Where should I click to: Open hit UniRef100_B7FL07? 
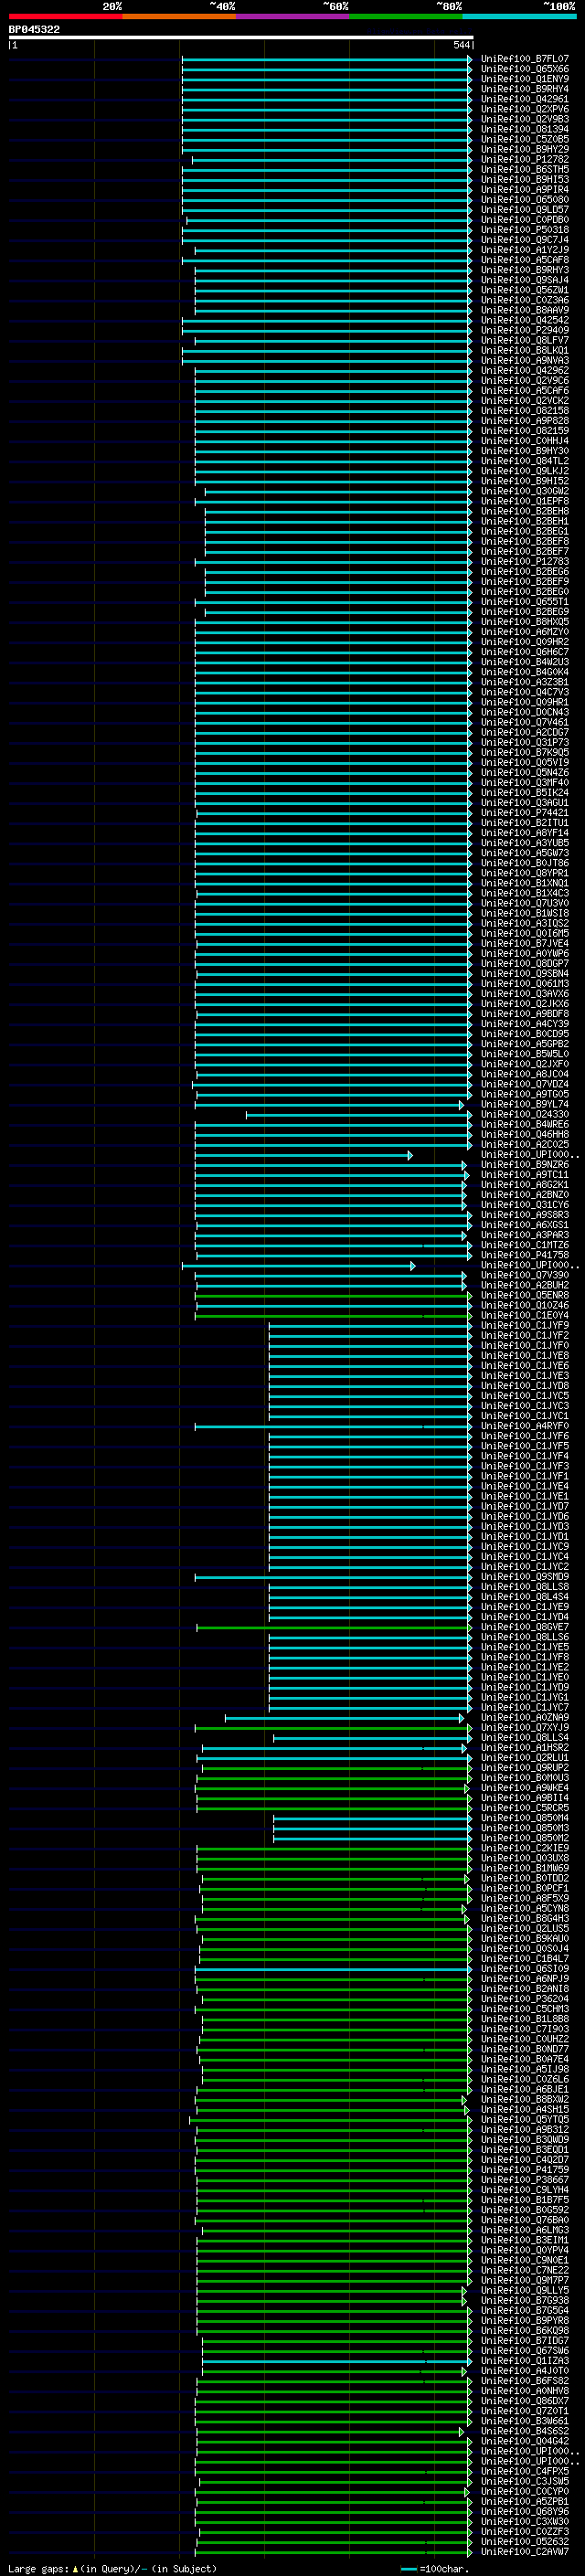[x=525, y=59]
